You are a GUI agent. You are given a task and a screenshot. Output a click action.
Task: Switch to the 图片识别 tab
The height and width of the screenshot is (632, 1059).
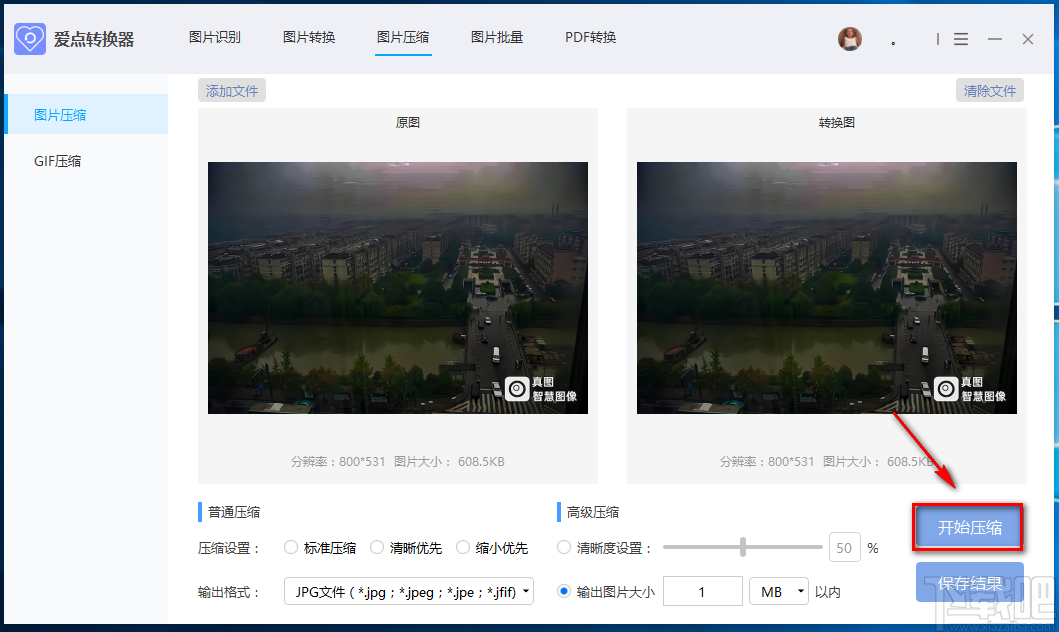tap(215, 37)
